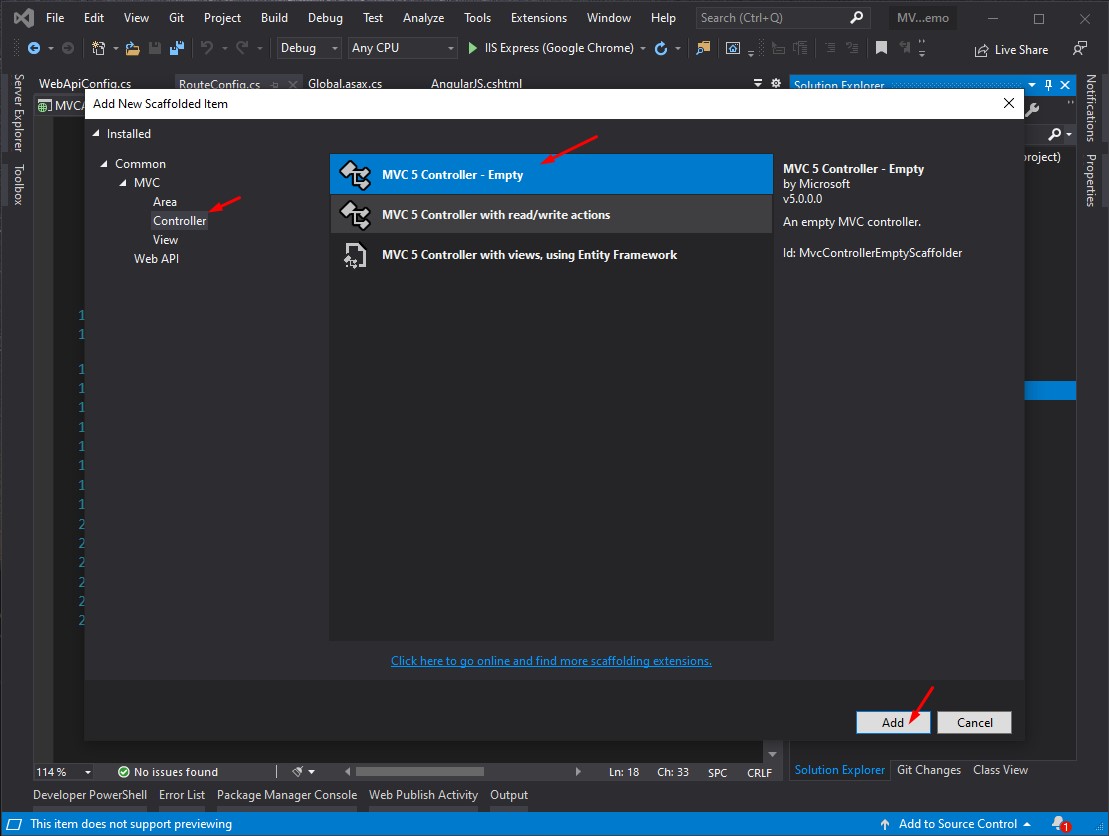Click the Open File folder icon

pos(132,48)
